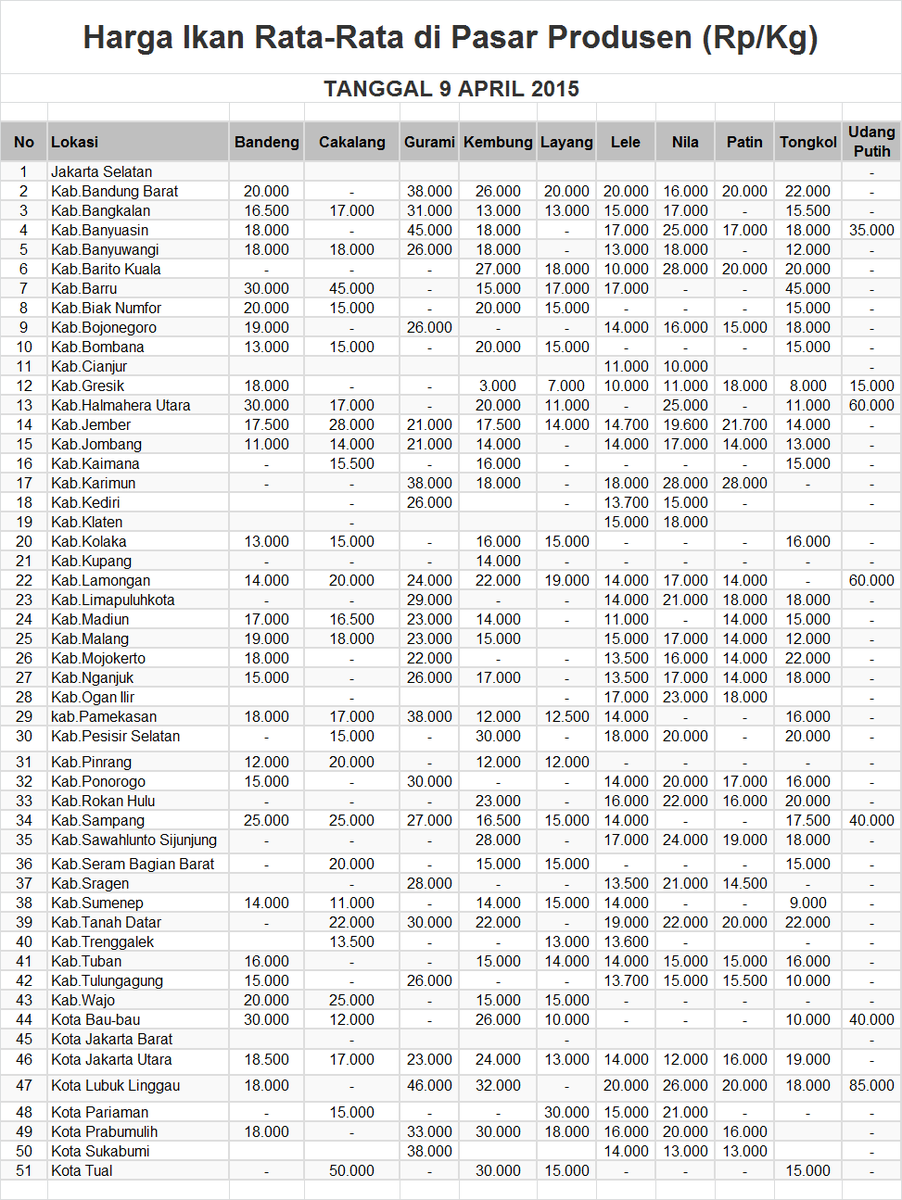Click the 'Layang' column header
The width and height of the screenshot is (902, 1200).
tap(567, 142)
